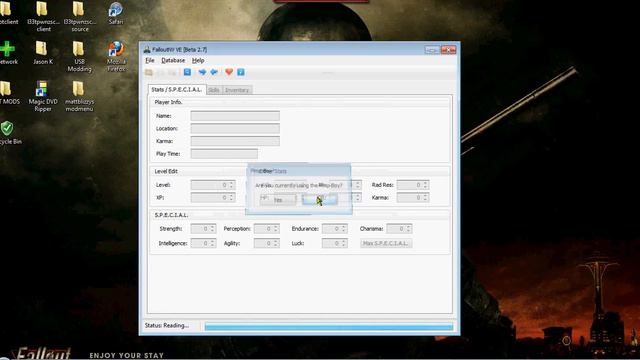Click the Play Time input field
Viewport: 640px width, 360px height.
point(224,154)
